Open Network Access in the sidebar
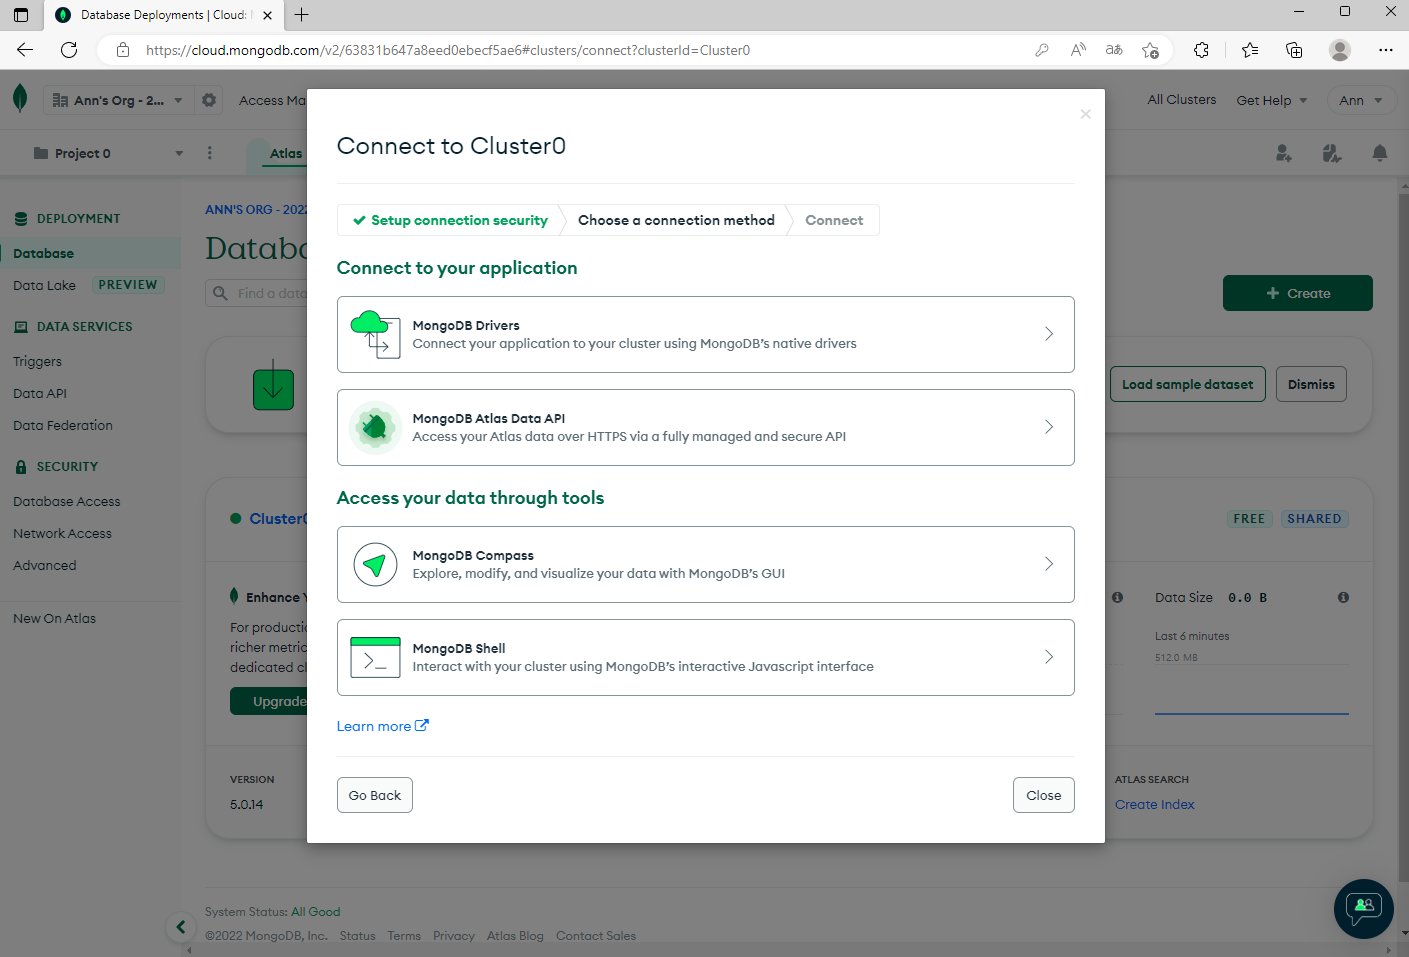 coord(62,533)
